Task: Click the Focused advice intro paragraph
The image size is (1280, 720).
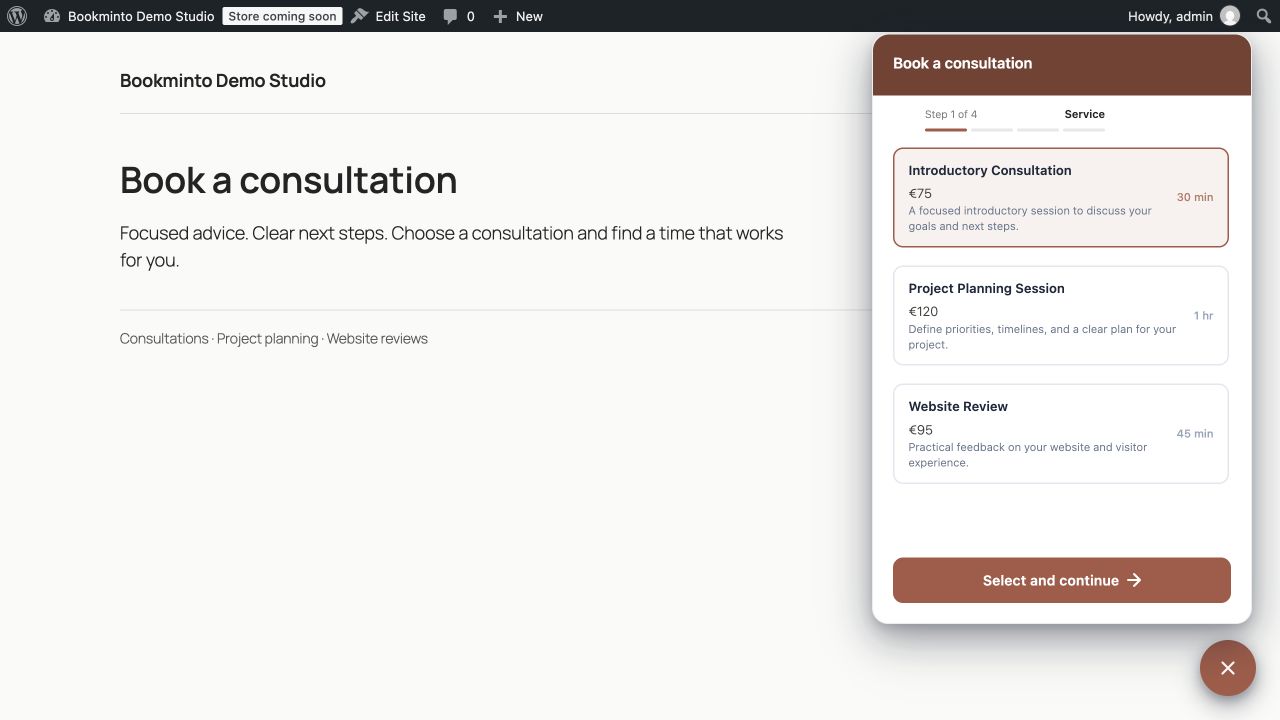Action: [451, 246]
